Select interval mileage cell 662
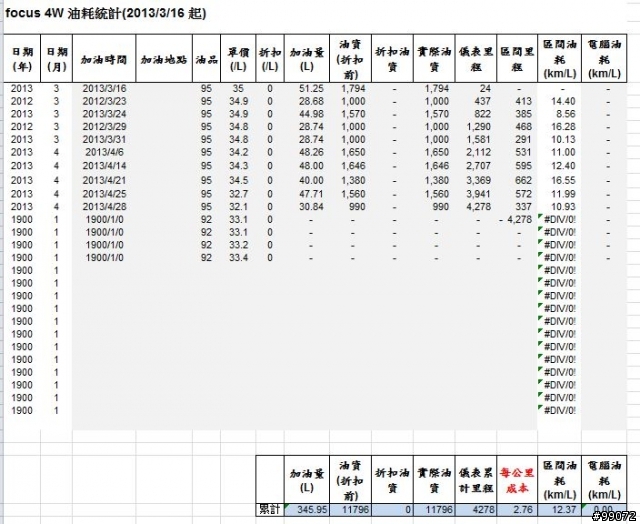Screen dimensions: 640x524 click(523, 180)
